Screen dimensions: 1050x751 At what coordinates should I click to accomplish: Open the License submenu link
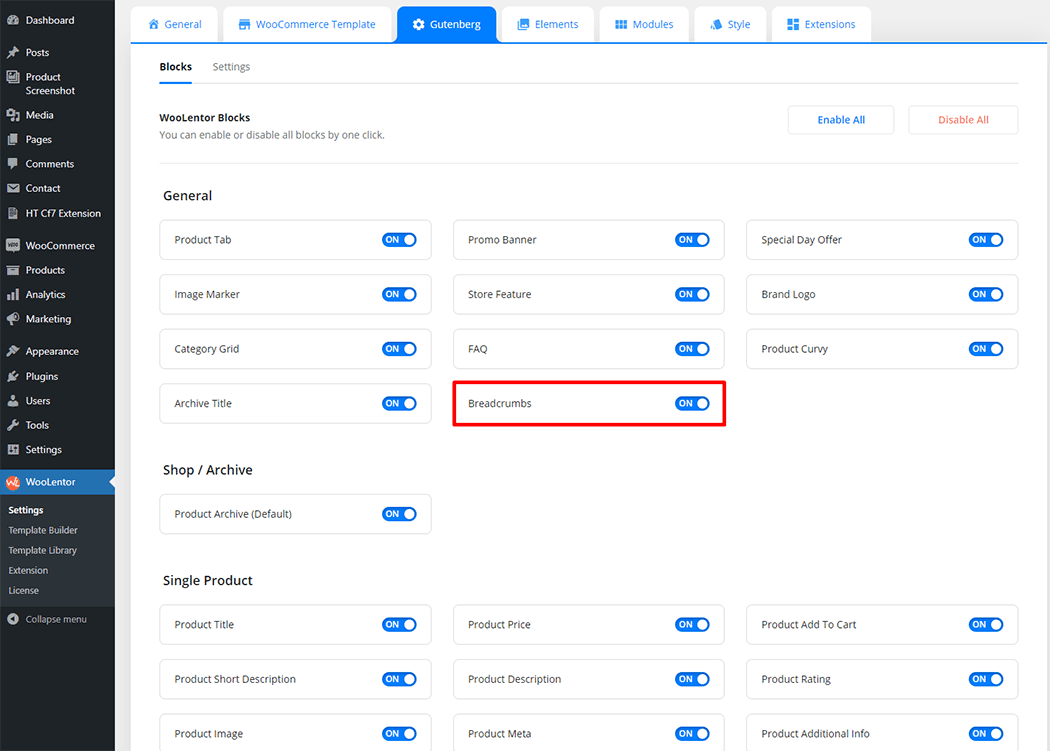click(23, 590)
